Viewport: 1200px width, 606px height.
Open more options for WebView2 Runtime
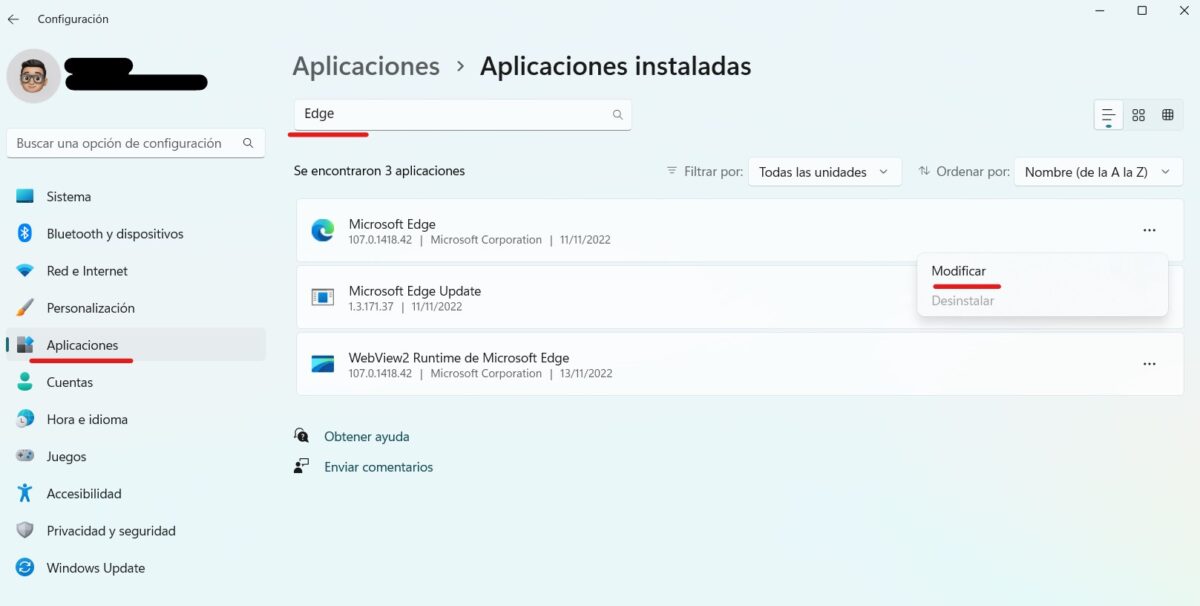(1149, 365)
